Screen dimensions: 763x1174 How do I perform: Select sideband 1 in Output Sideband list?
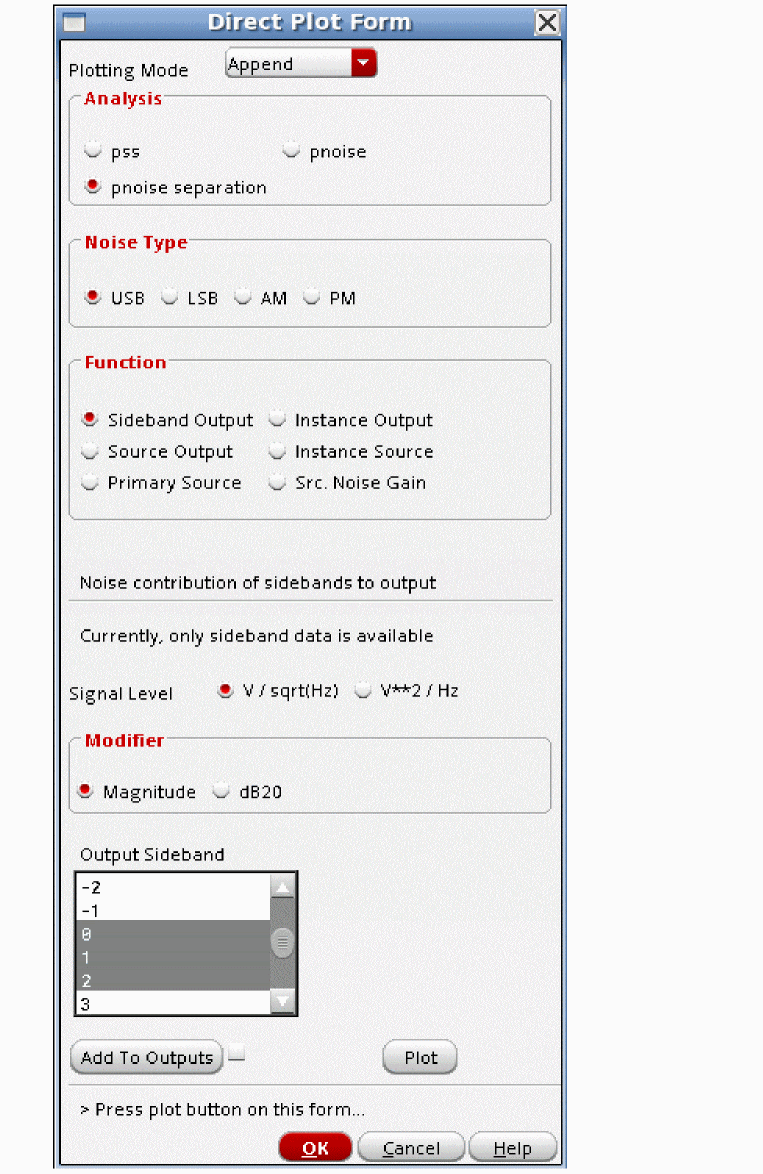173,957
